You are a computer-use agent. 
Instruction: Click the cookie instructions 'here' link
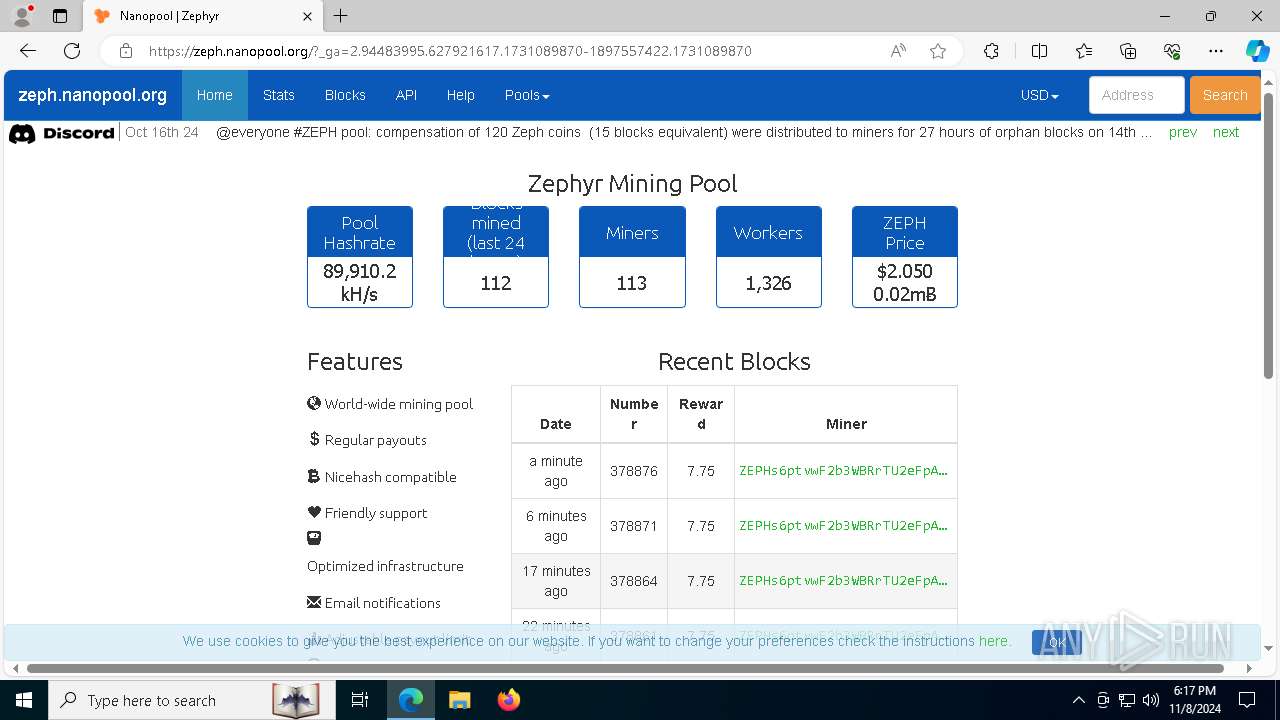[993, 641]
